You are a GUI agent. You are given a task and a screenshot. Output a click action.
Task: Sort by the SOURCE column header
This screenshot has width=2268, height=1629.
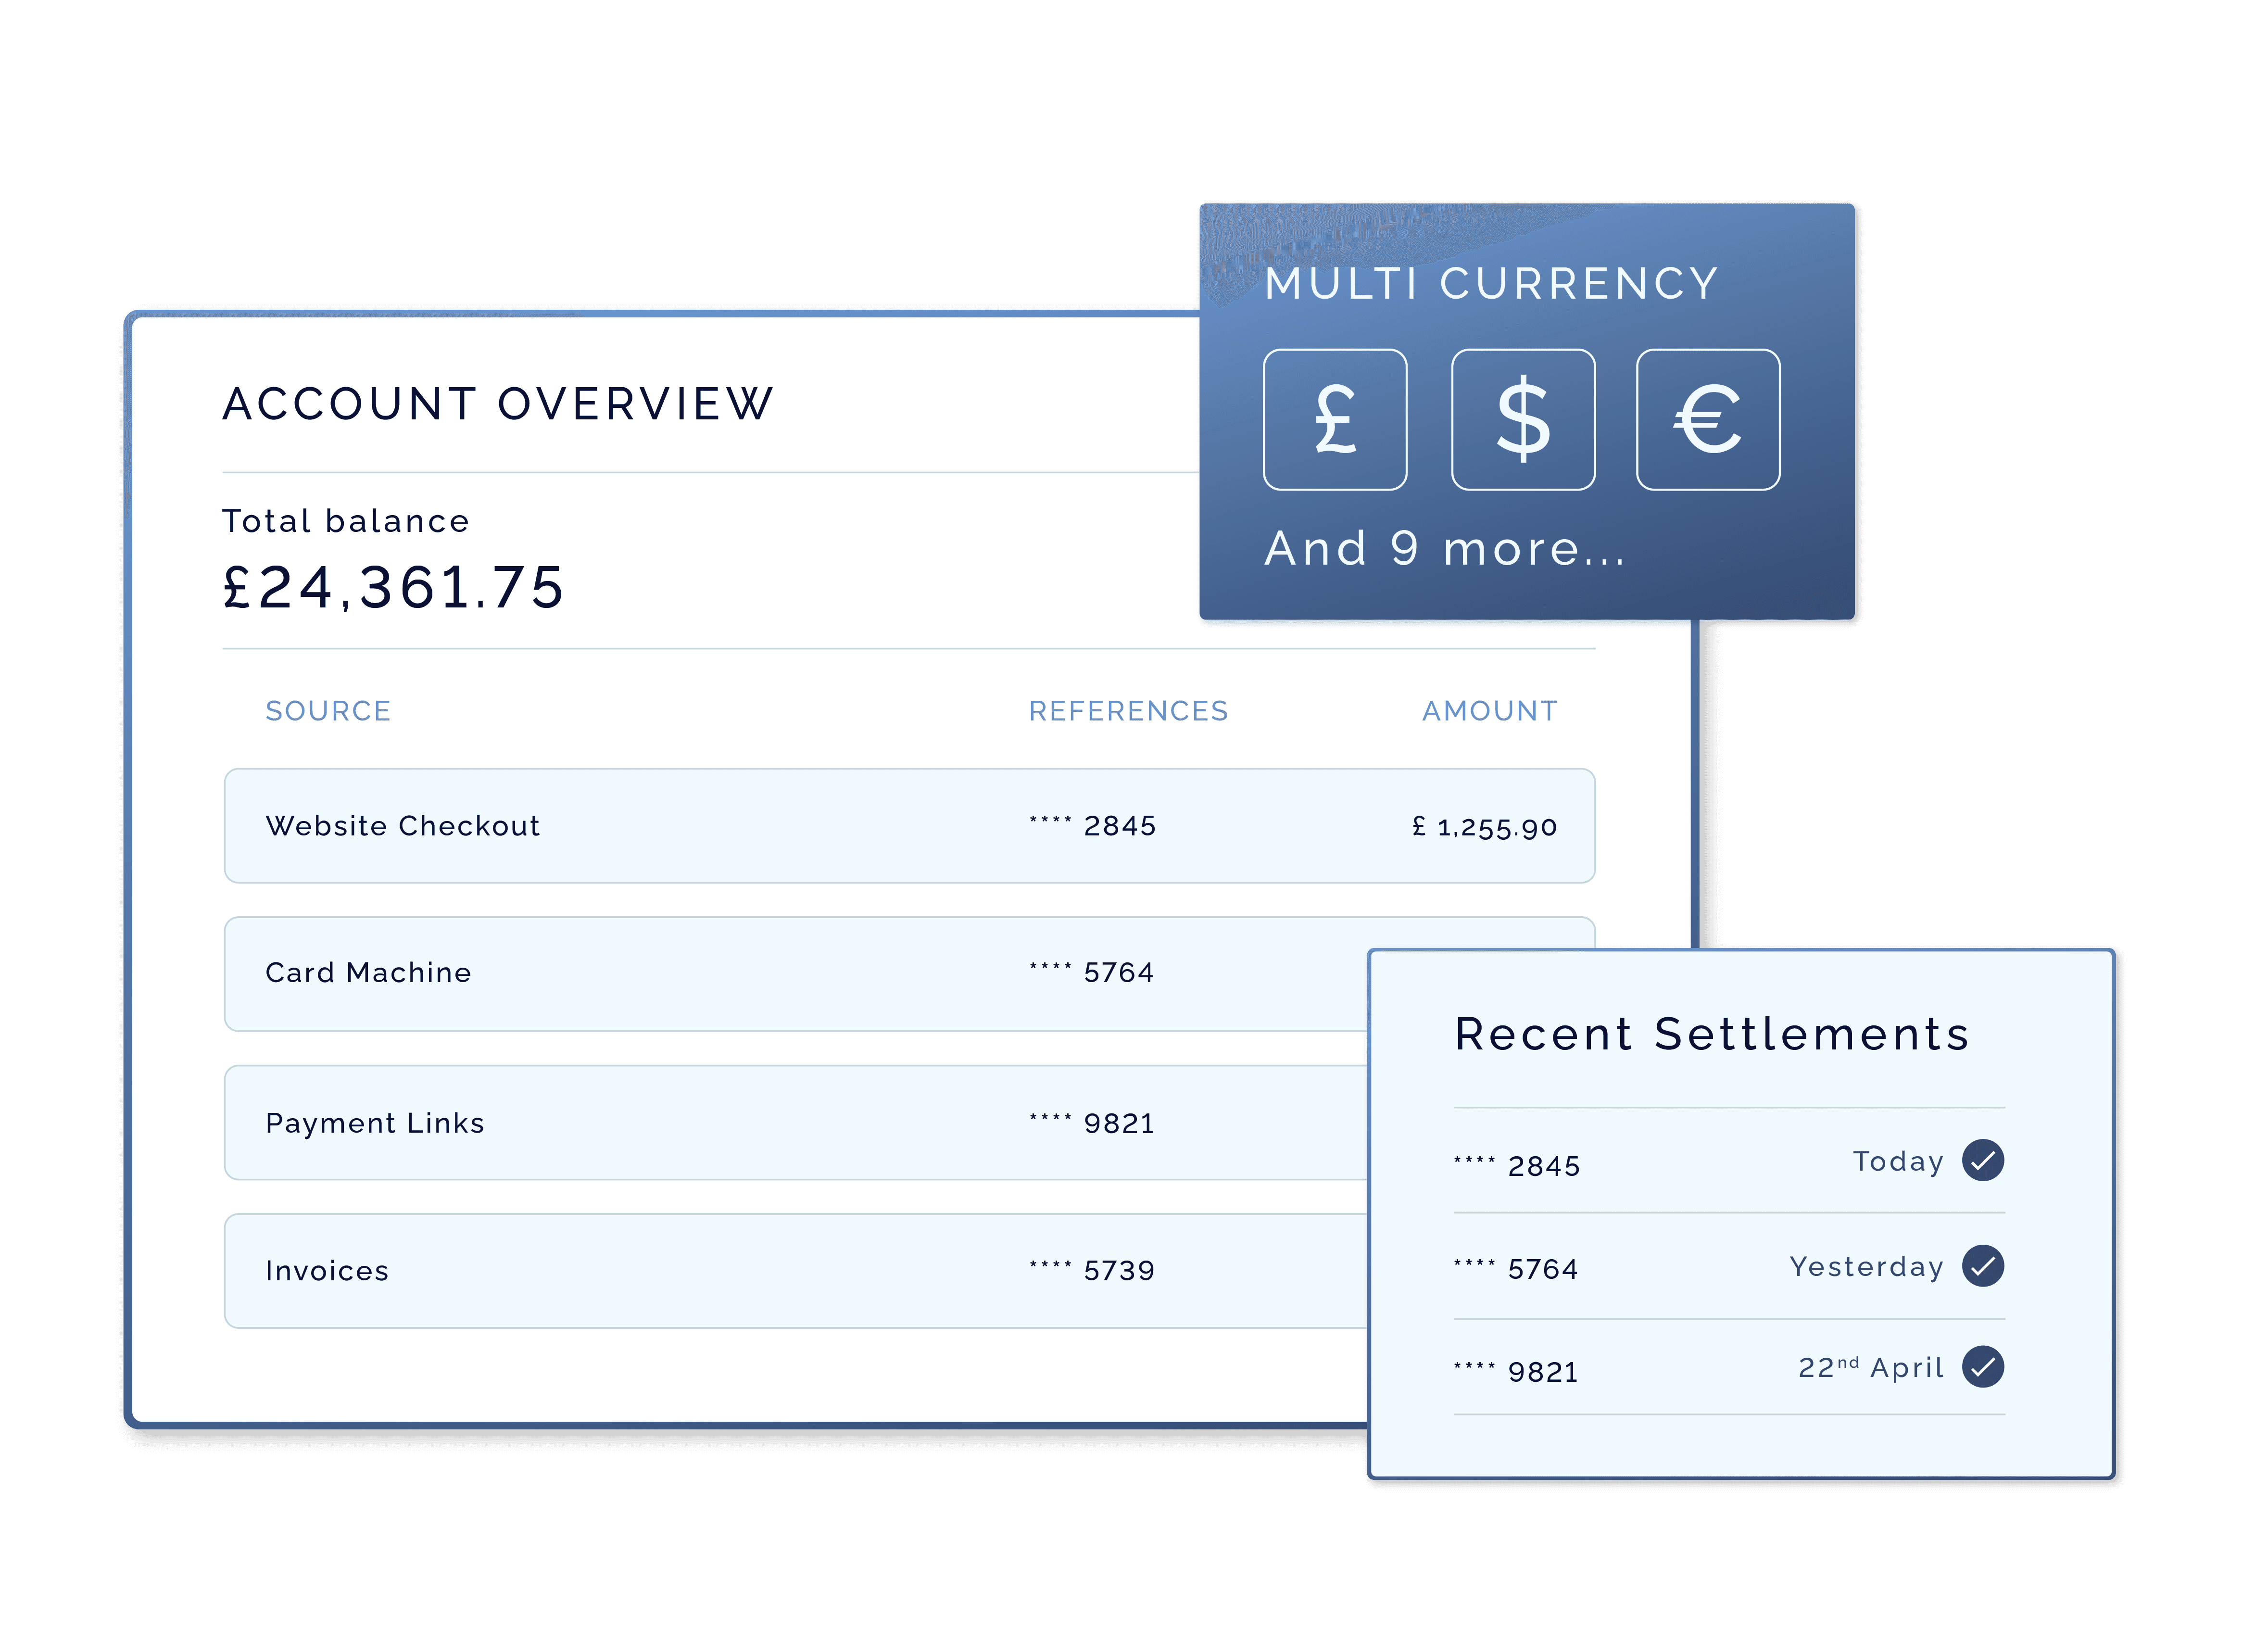tap(328, 711)
